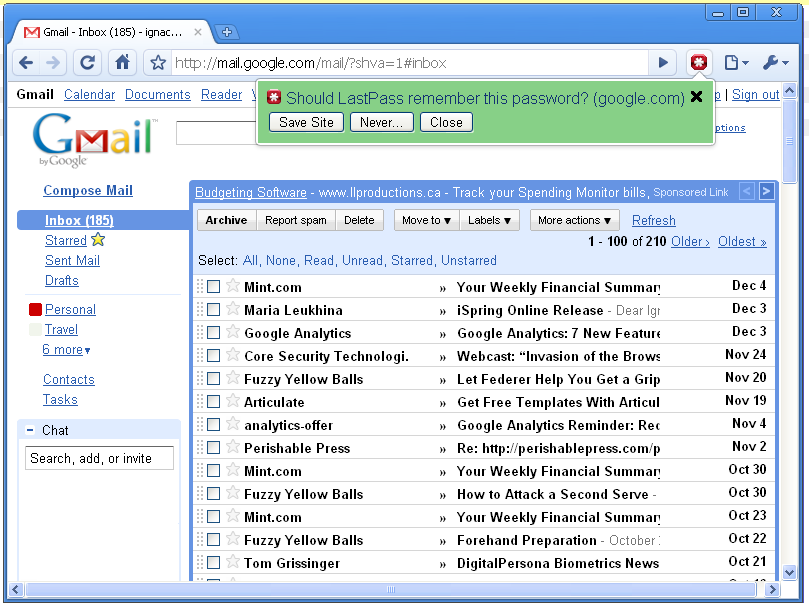Click the browser Forward arrow button
Image resolution: width=809 pixels, height=607 pixels.
coord(53,63)
